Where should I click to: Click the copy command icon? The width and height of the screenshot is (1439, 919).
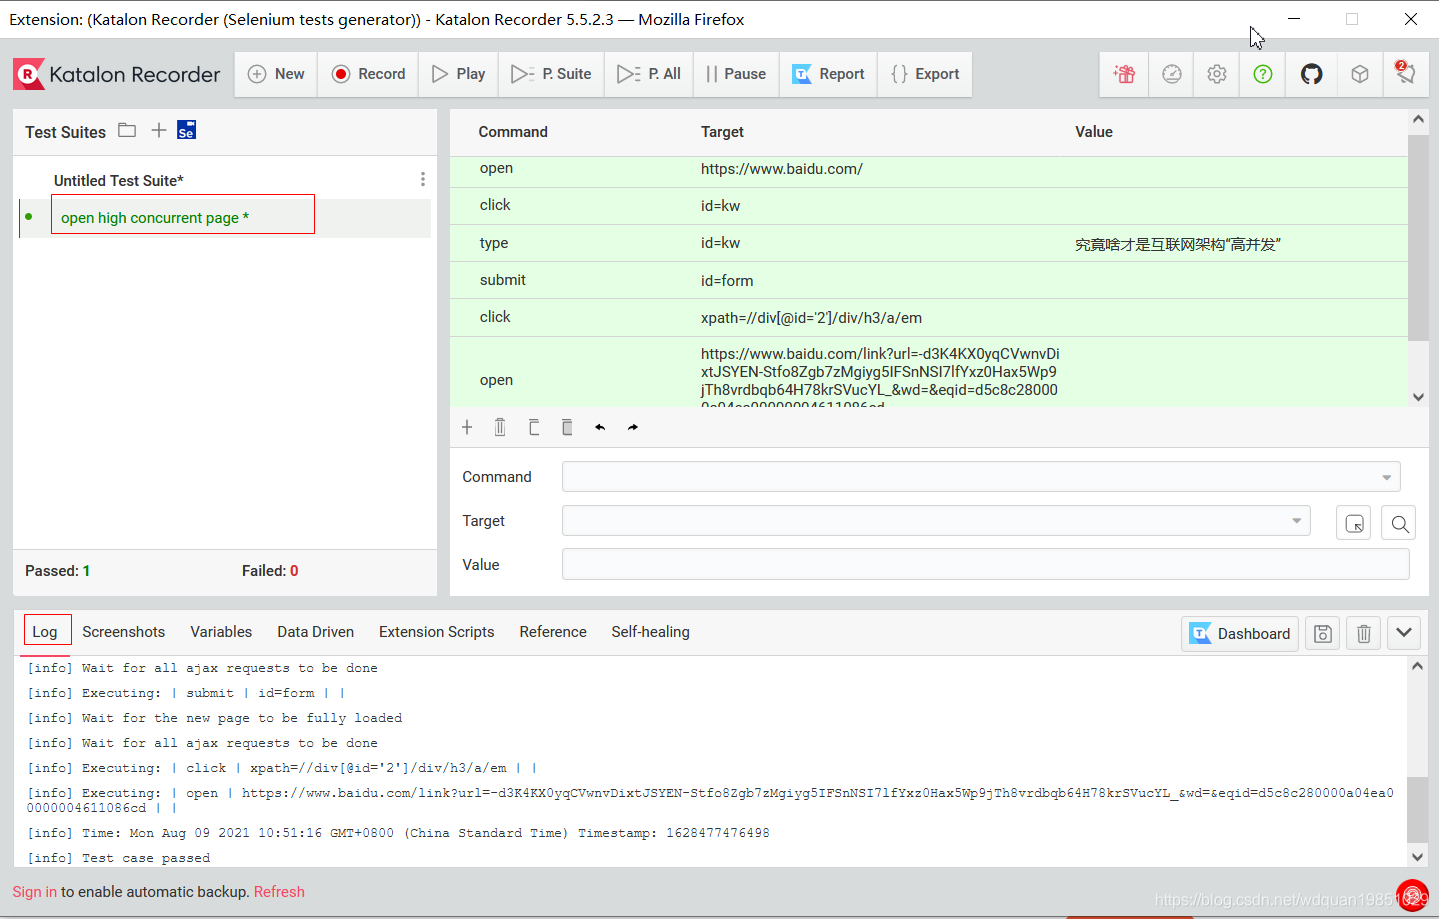pos(534,427)
